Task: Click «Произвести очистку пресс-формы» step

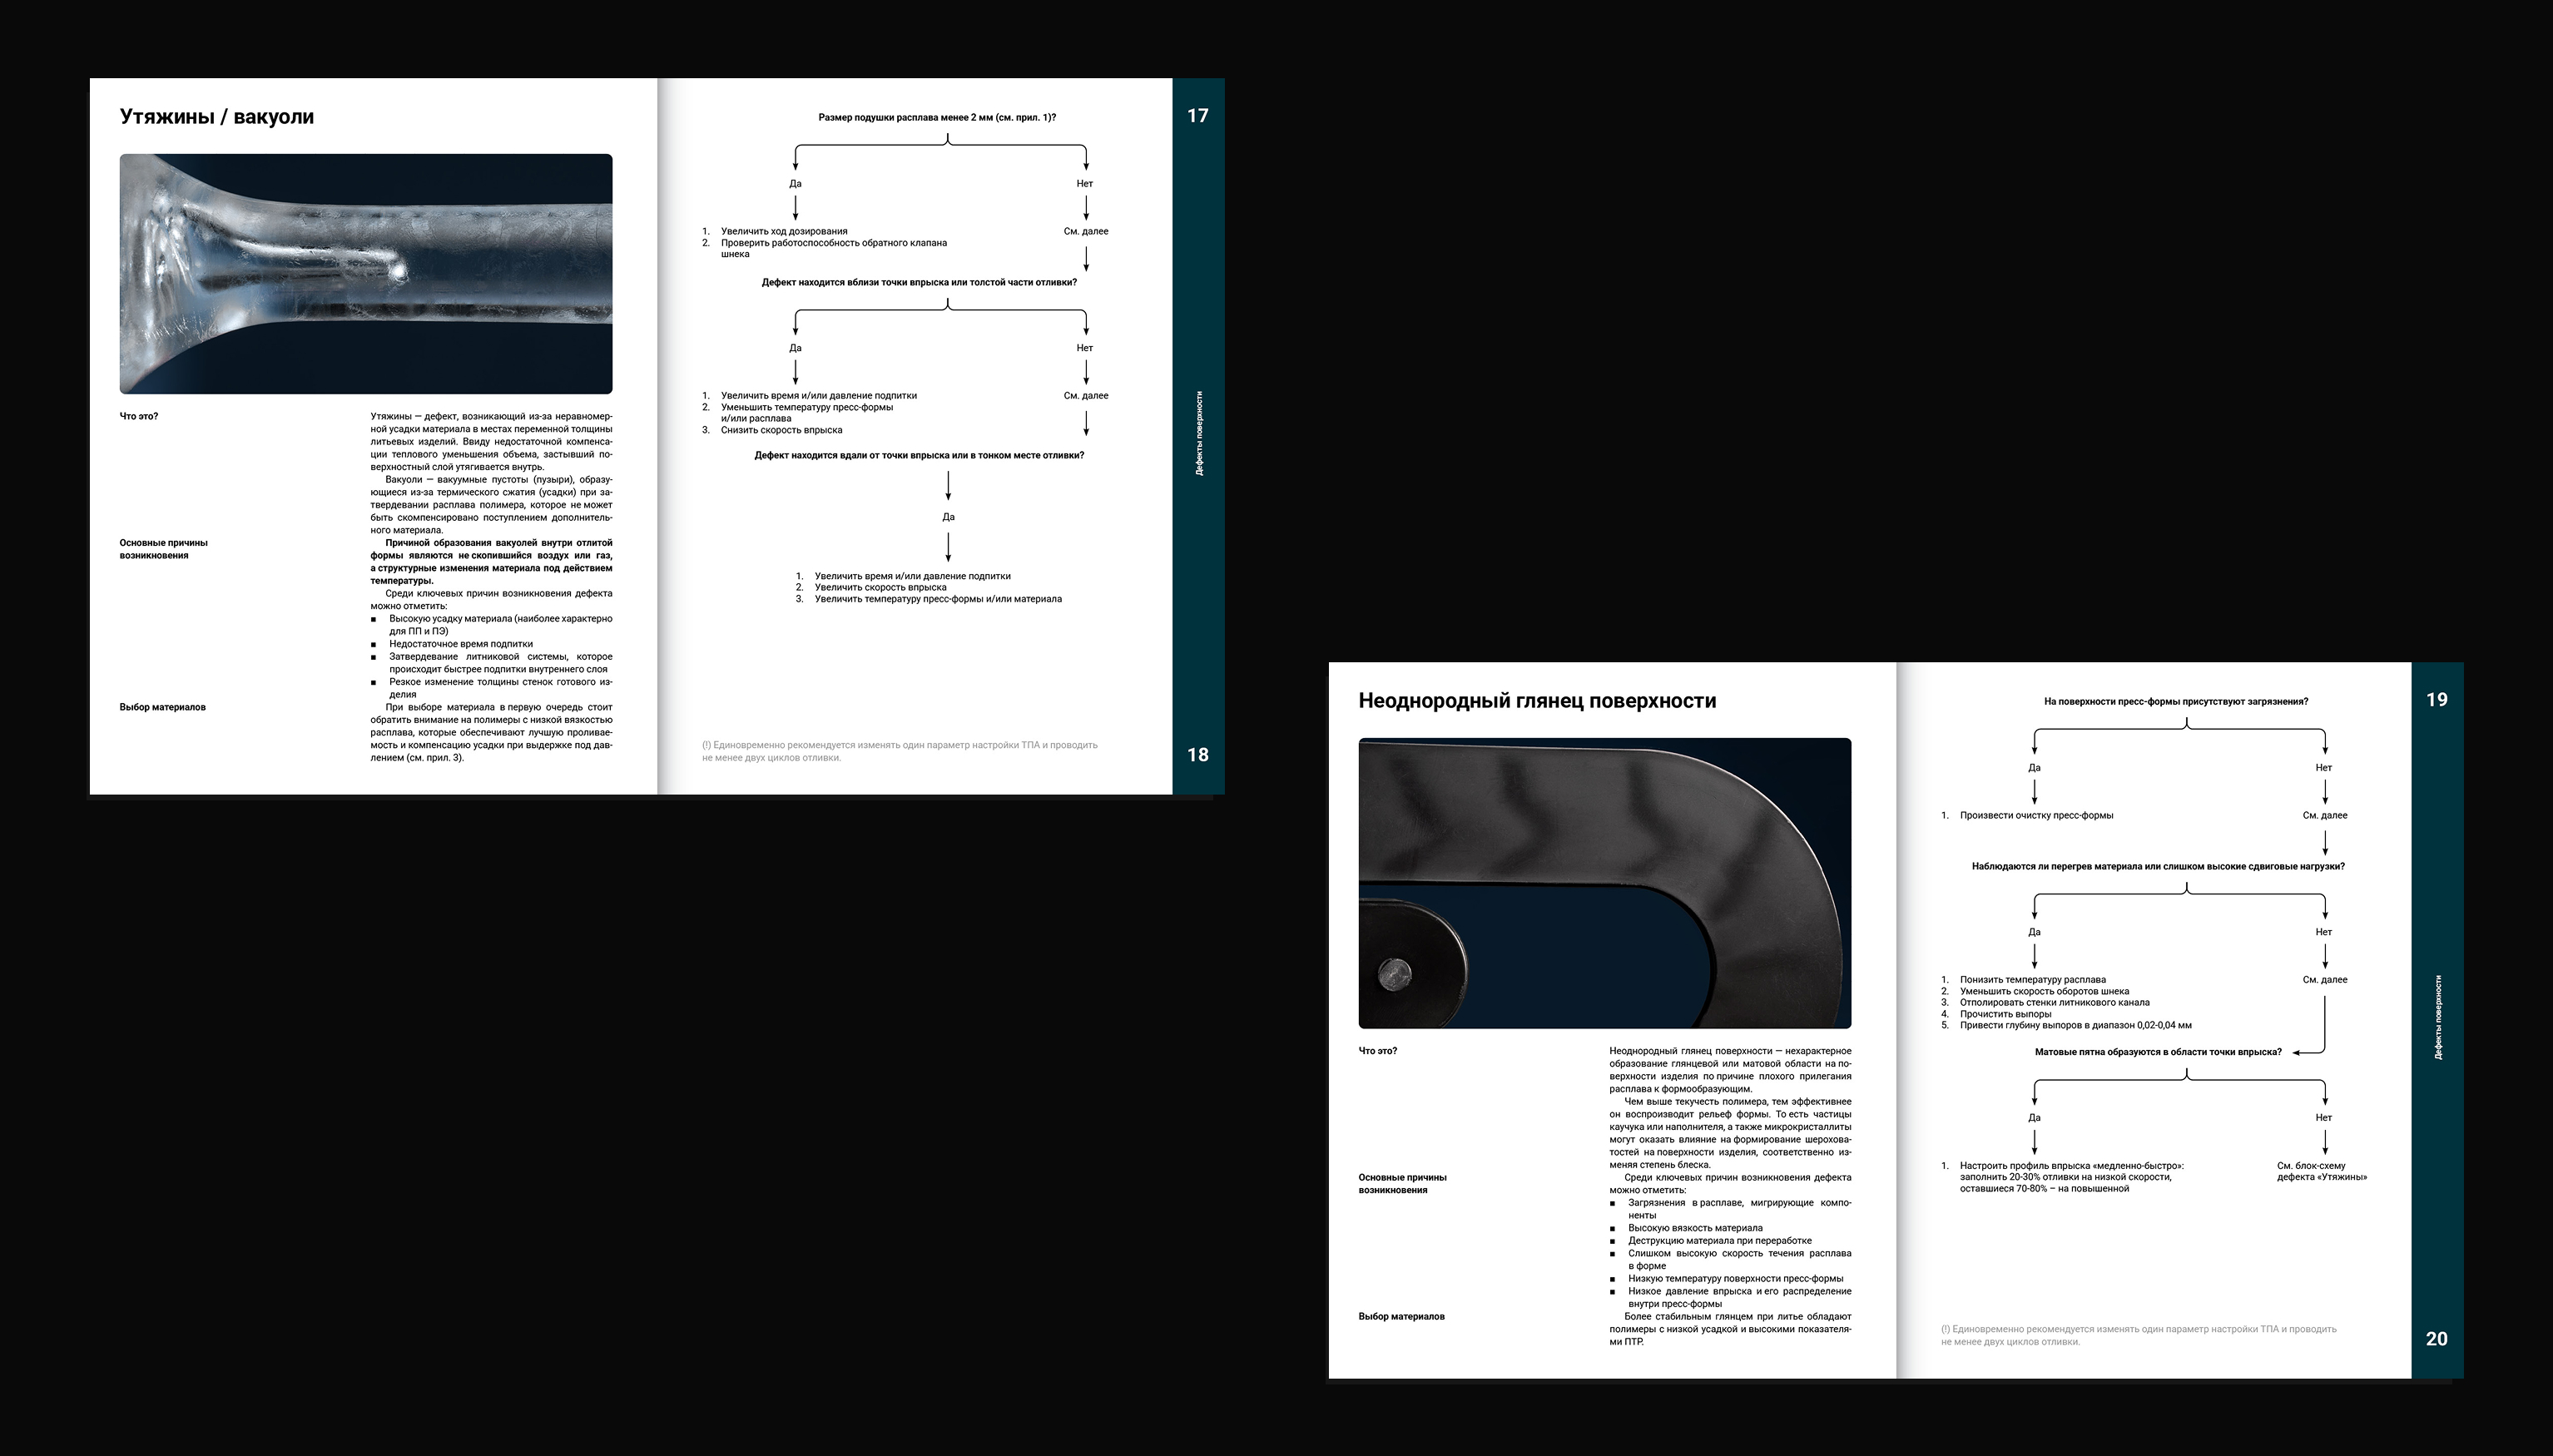Action: pos(2035,816)
